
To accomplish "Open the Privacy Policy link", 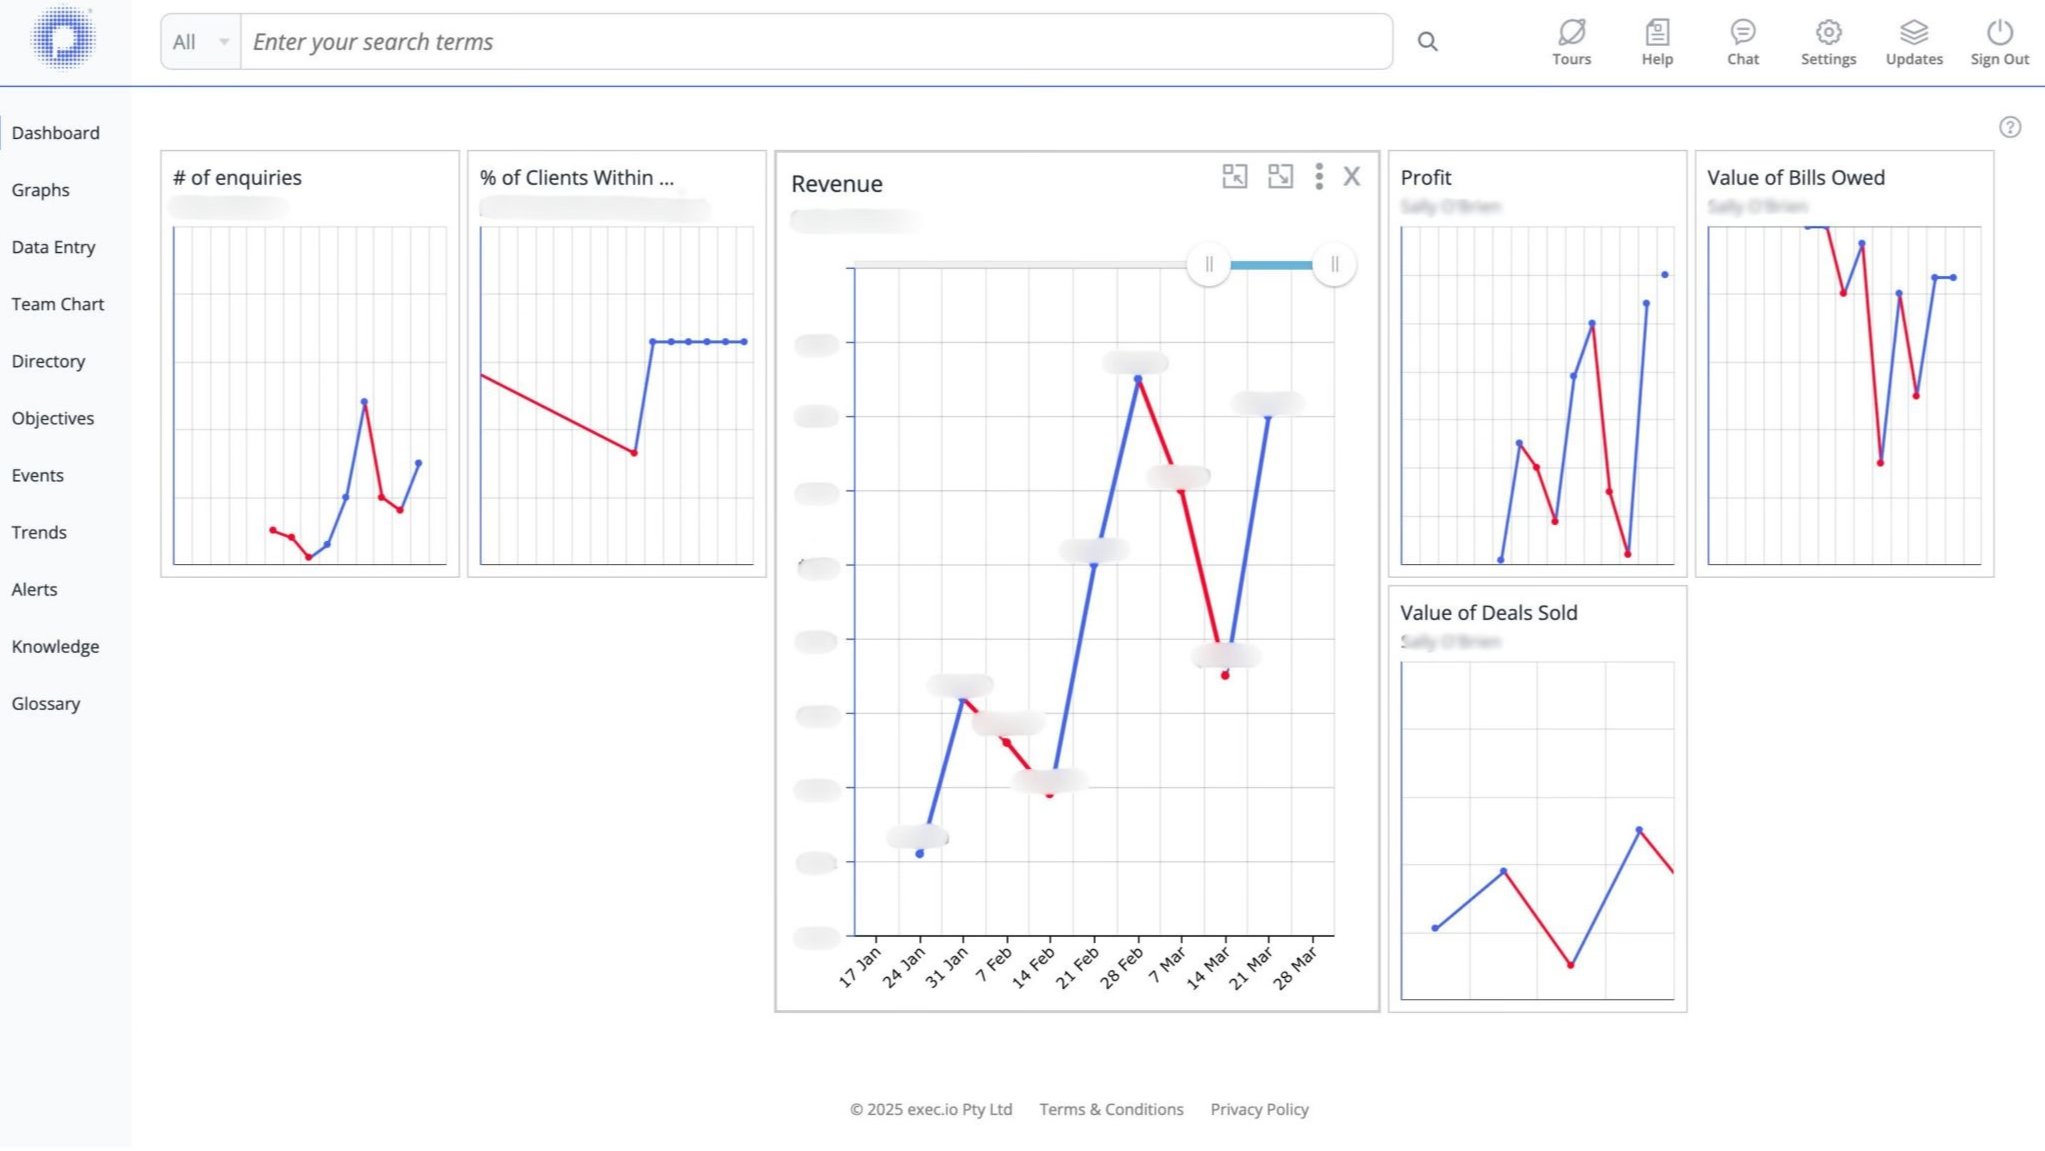I will coord(1259,1109).
